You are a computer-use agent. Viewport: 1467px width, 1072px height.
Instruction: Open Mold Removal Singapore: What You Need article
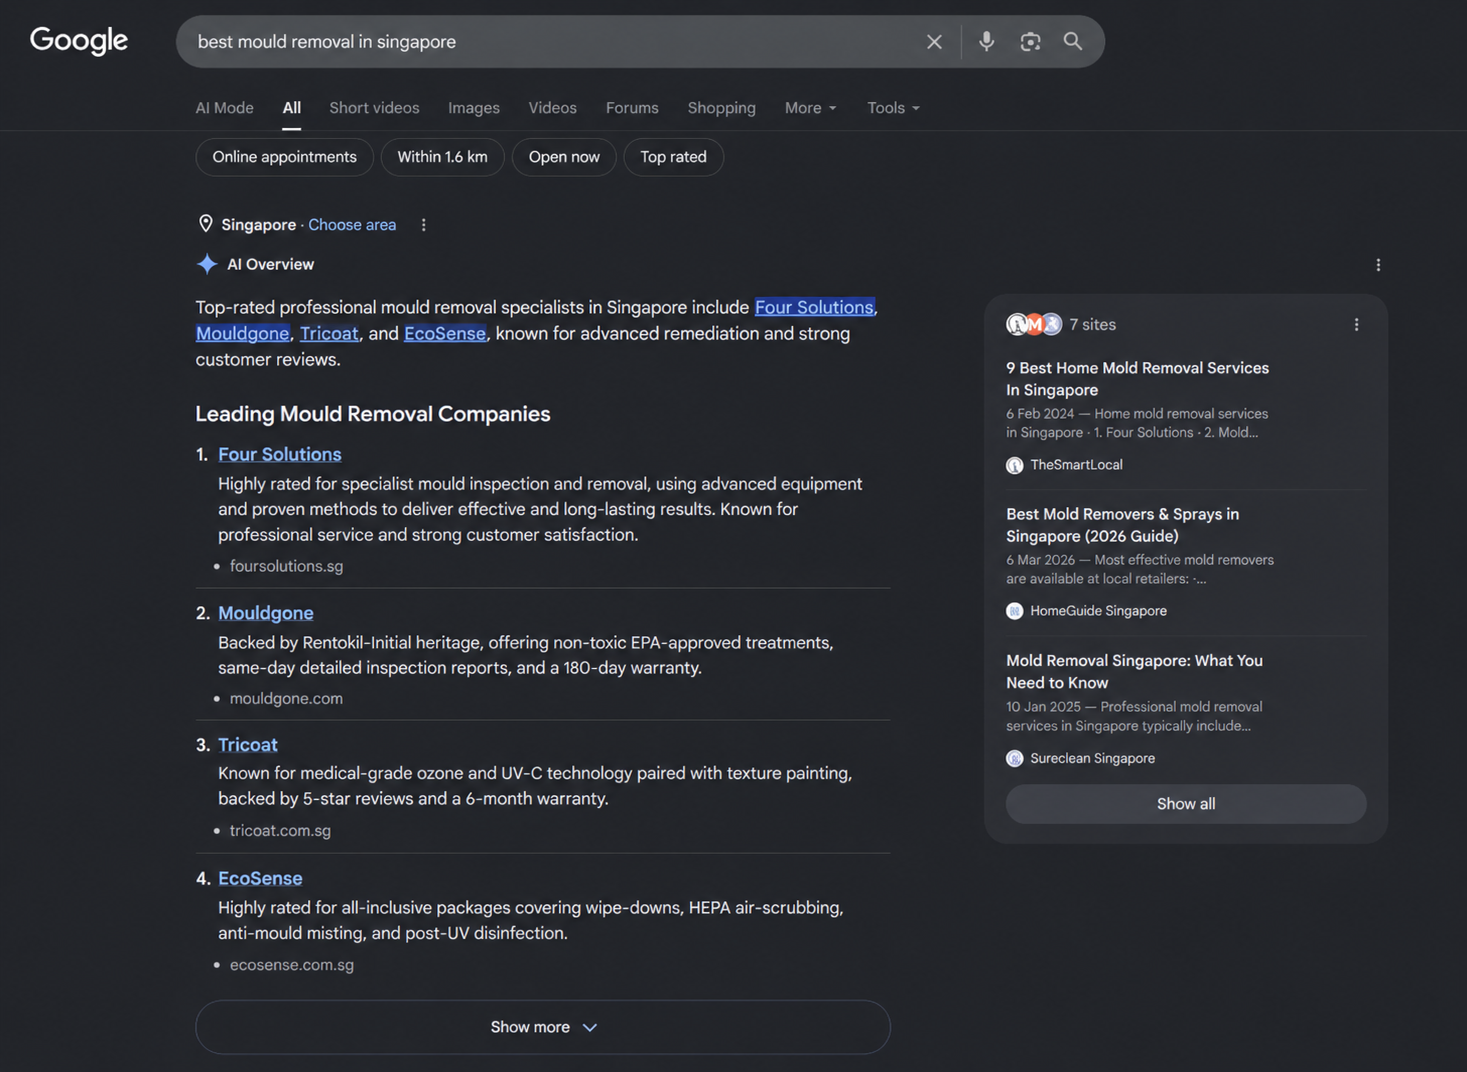click(1134, 672)
